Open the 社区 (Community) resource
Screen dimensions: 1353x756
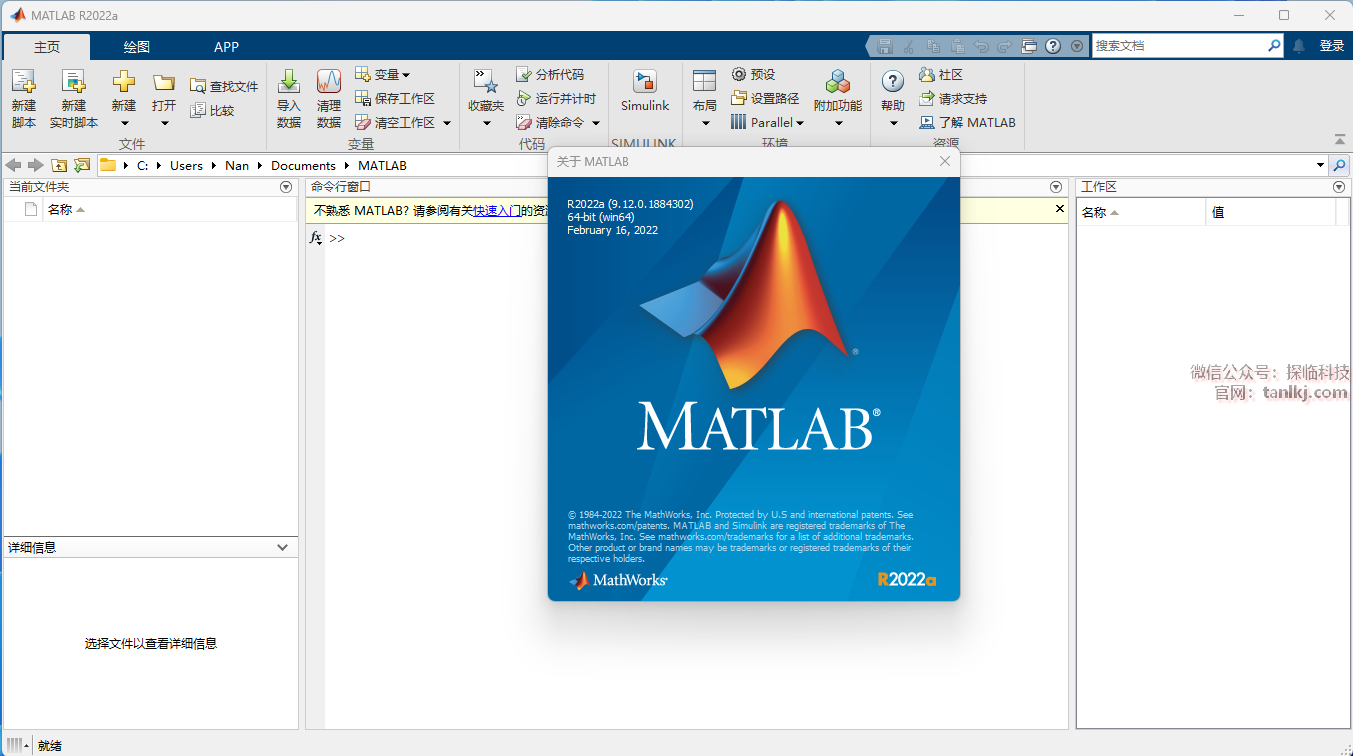click(x=941, y=74)
